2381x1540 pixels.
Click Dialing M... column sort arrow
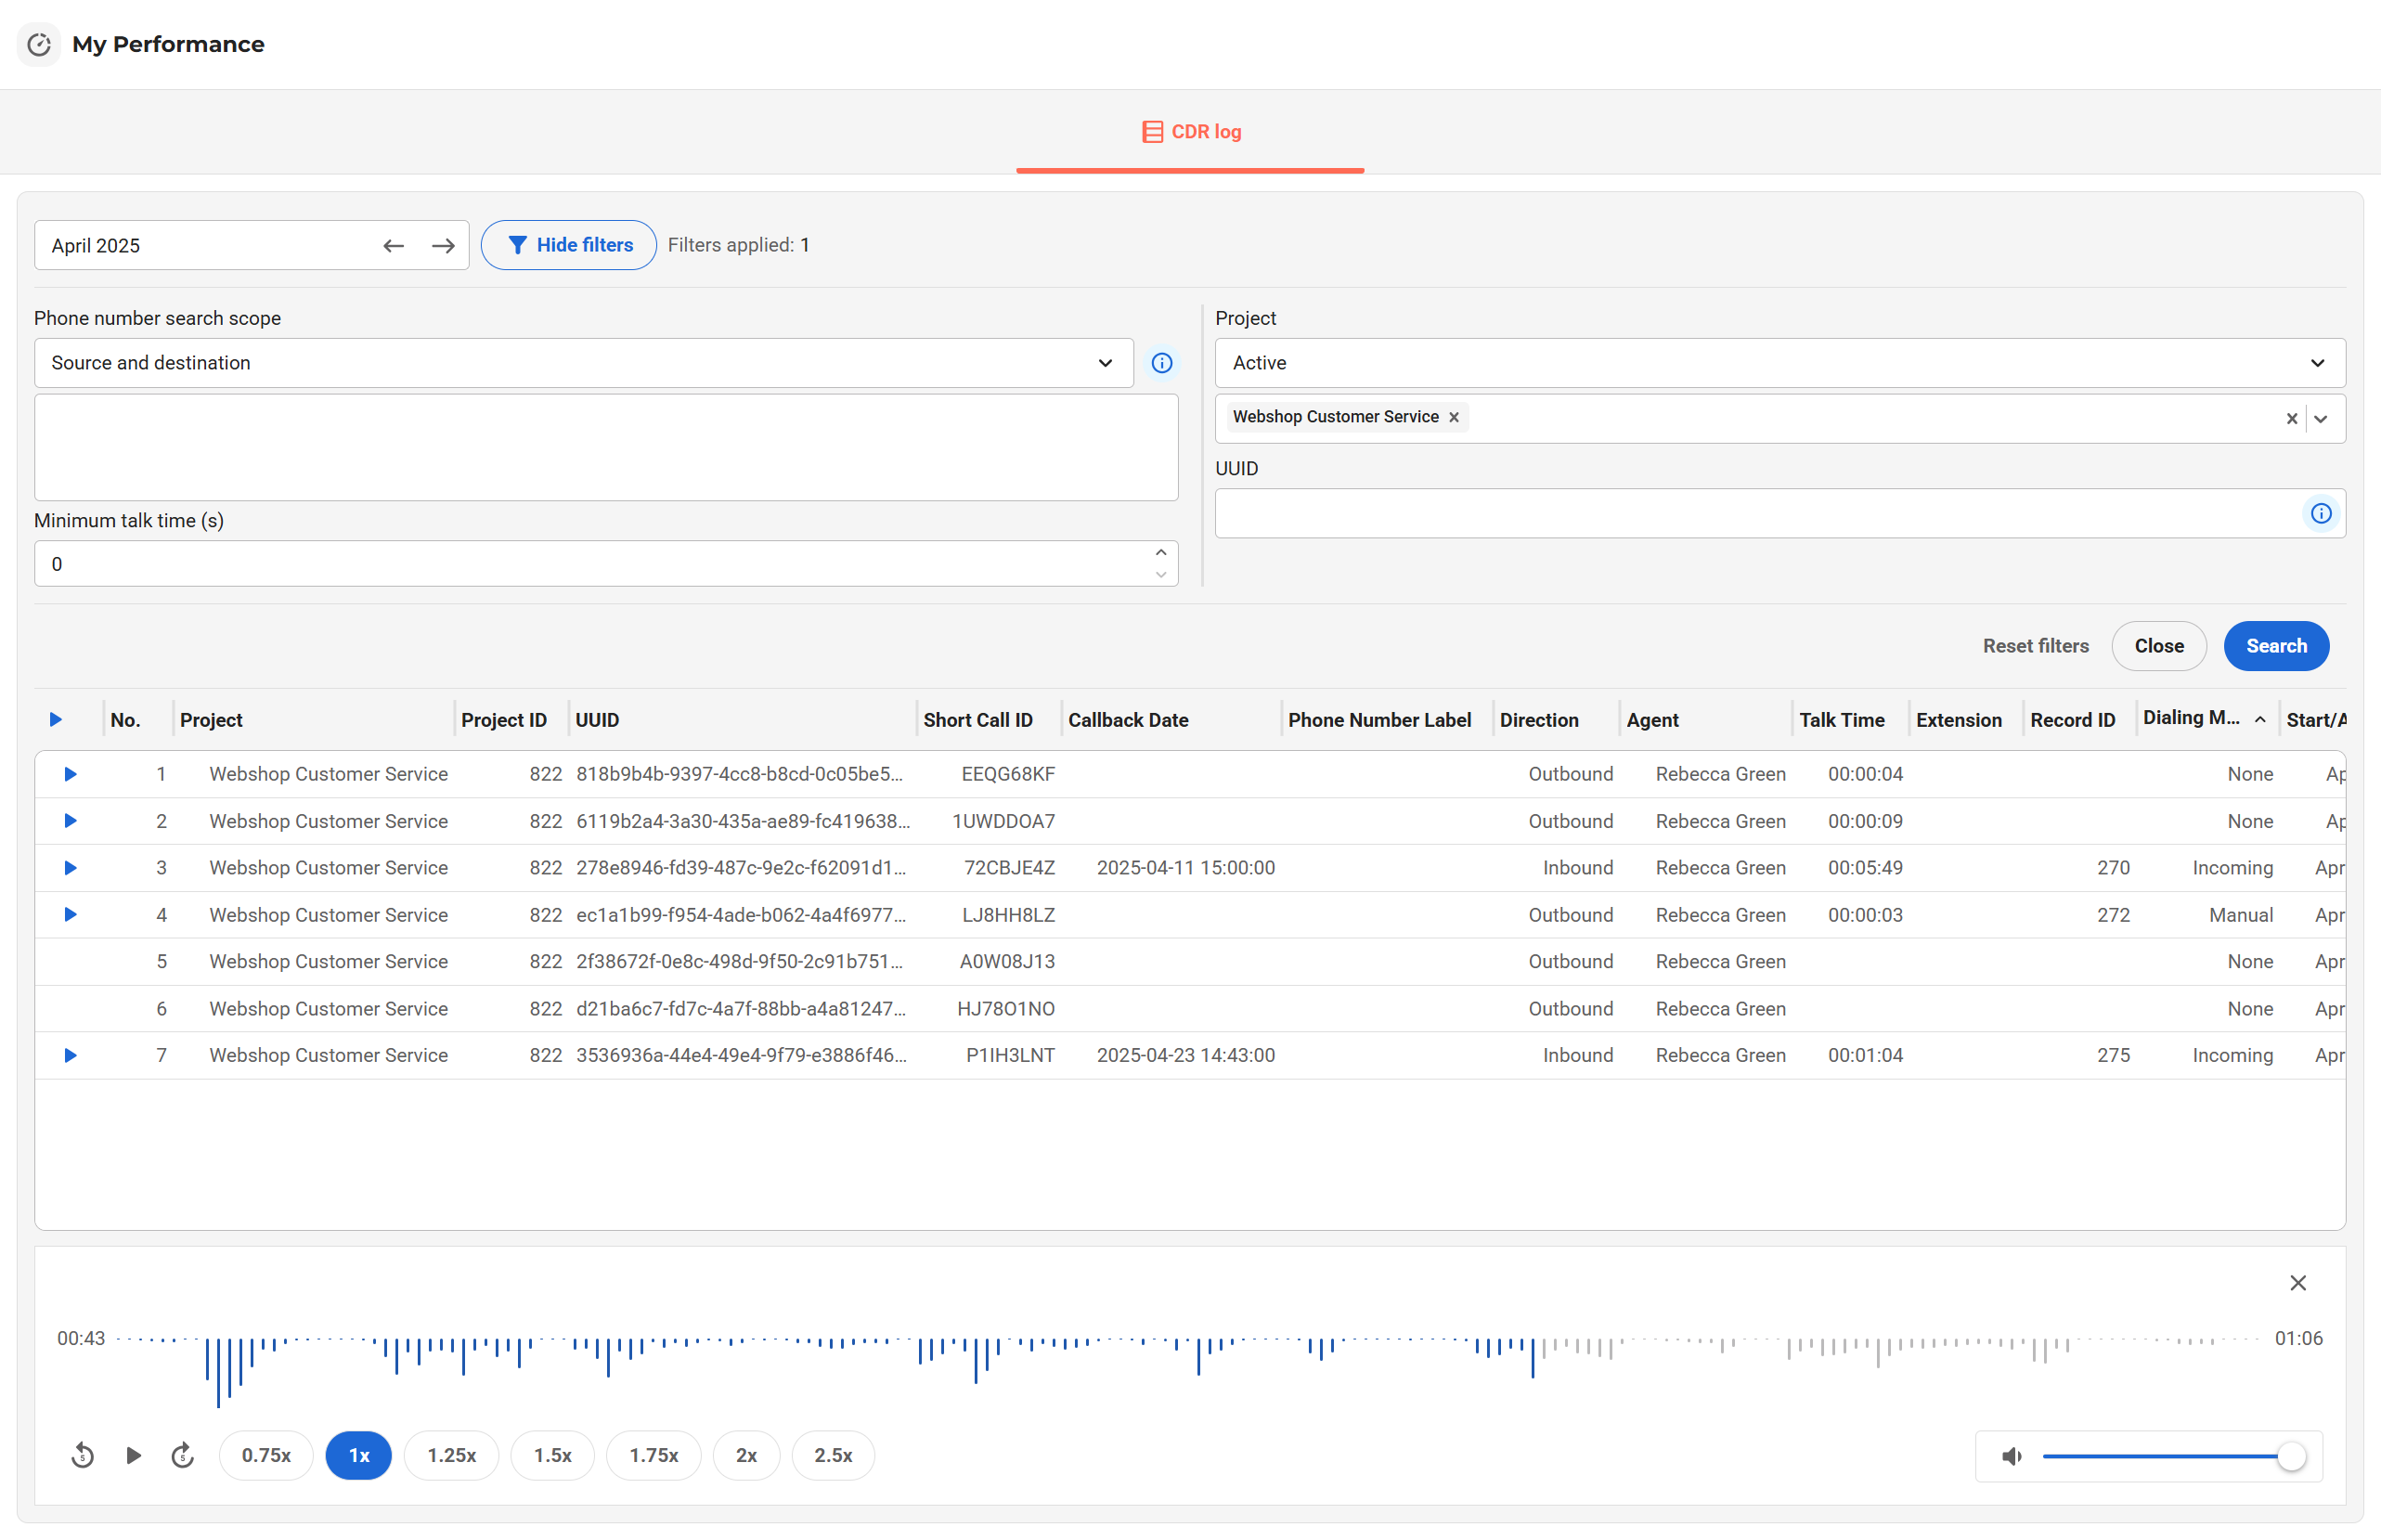(2259, 719)
